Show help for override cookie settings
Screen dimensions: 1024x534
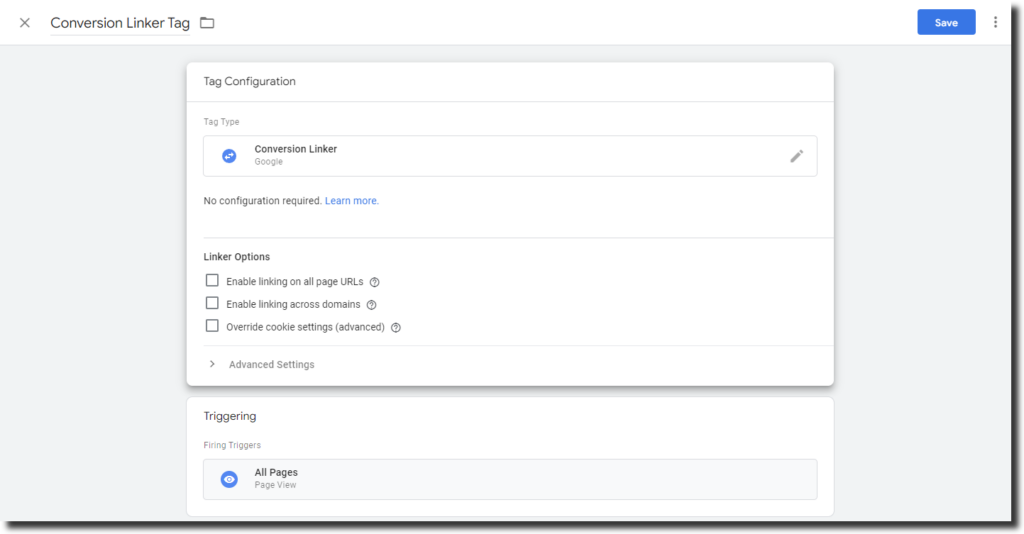[396, 328]
